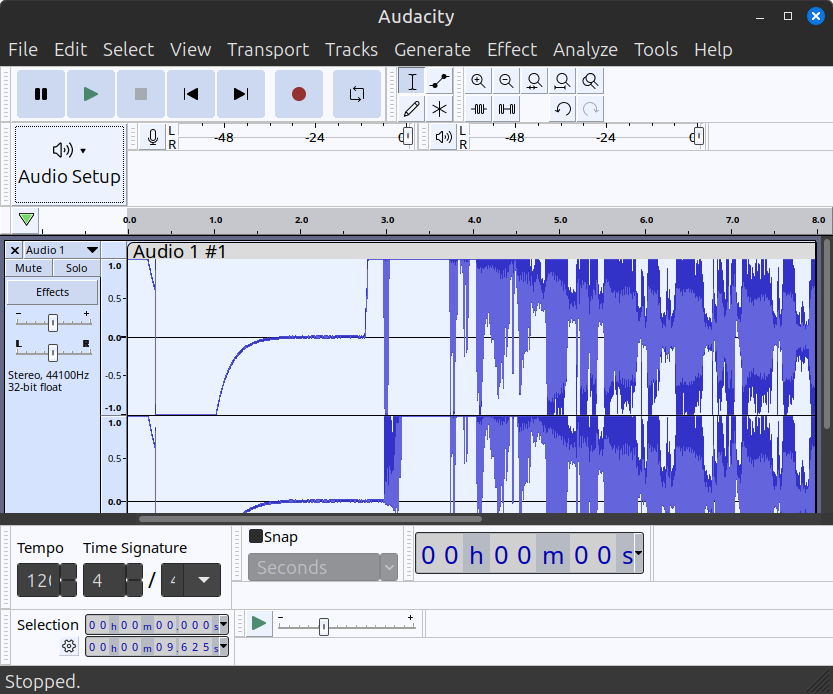Skip to start of project

(191, 94)
